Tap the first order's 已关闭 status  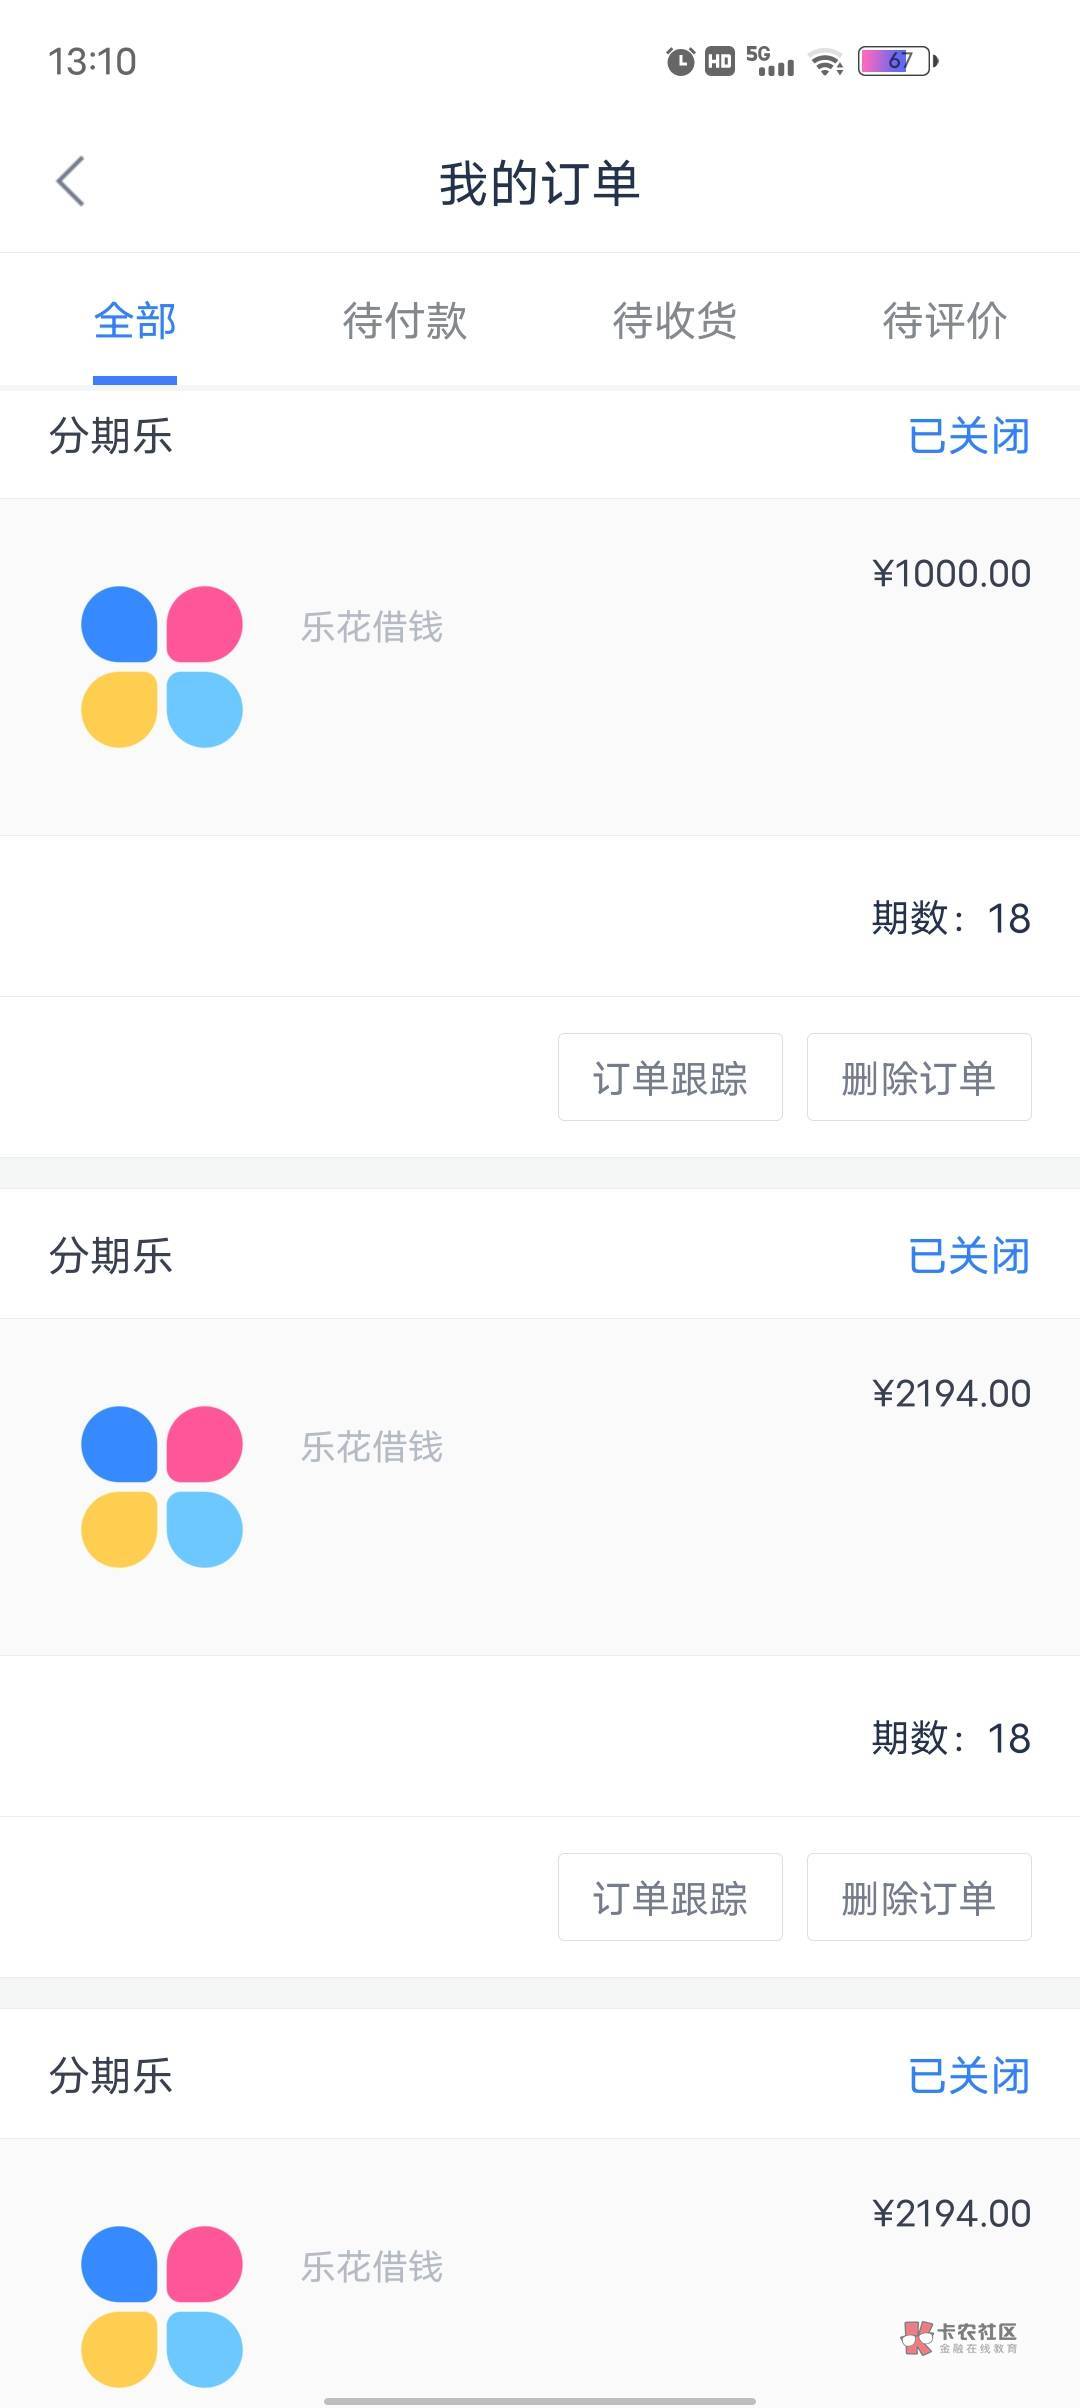click(x=968, y=437)
